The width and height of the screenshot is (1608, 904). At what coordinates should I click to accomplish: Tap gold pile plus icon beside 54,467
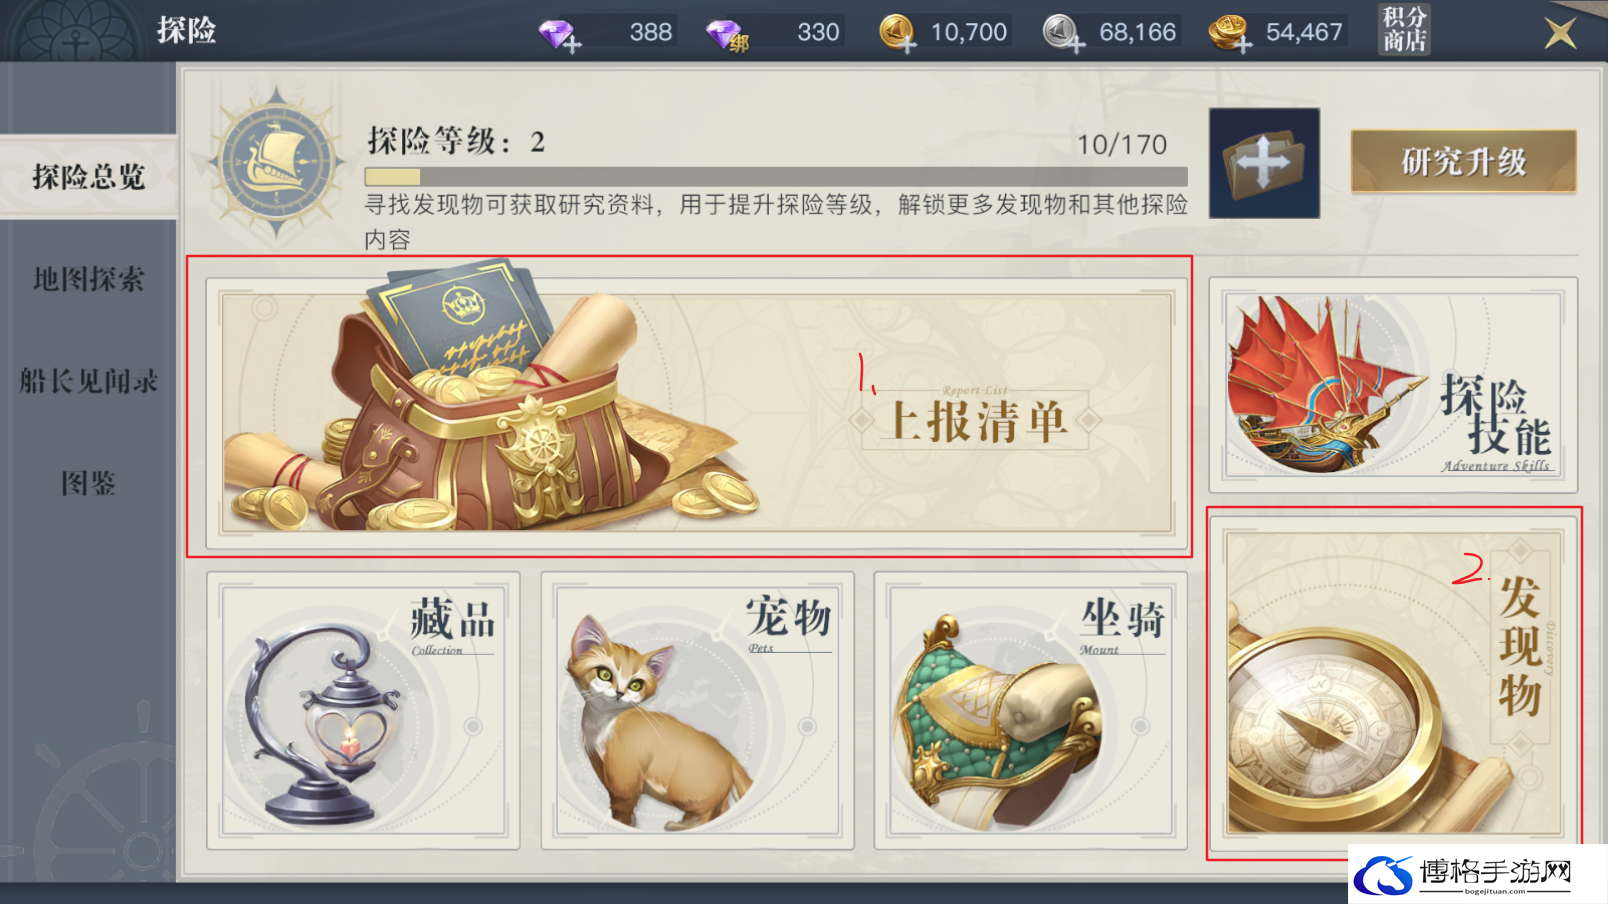[1229, 33]
